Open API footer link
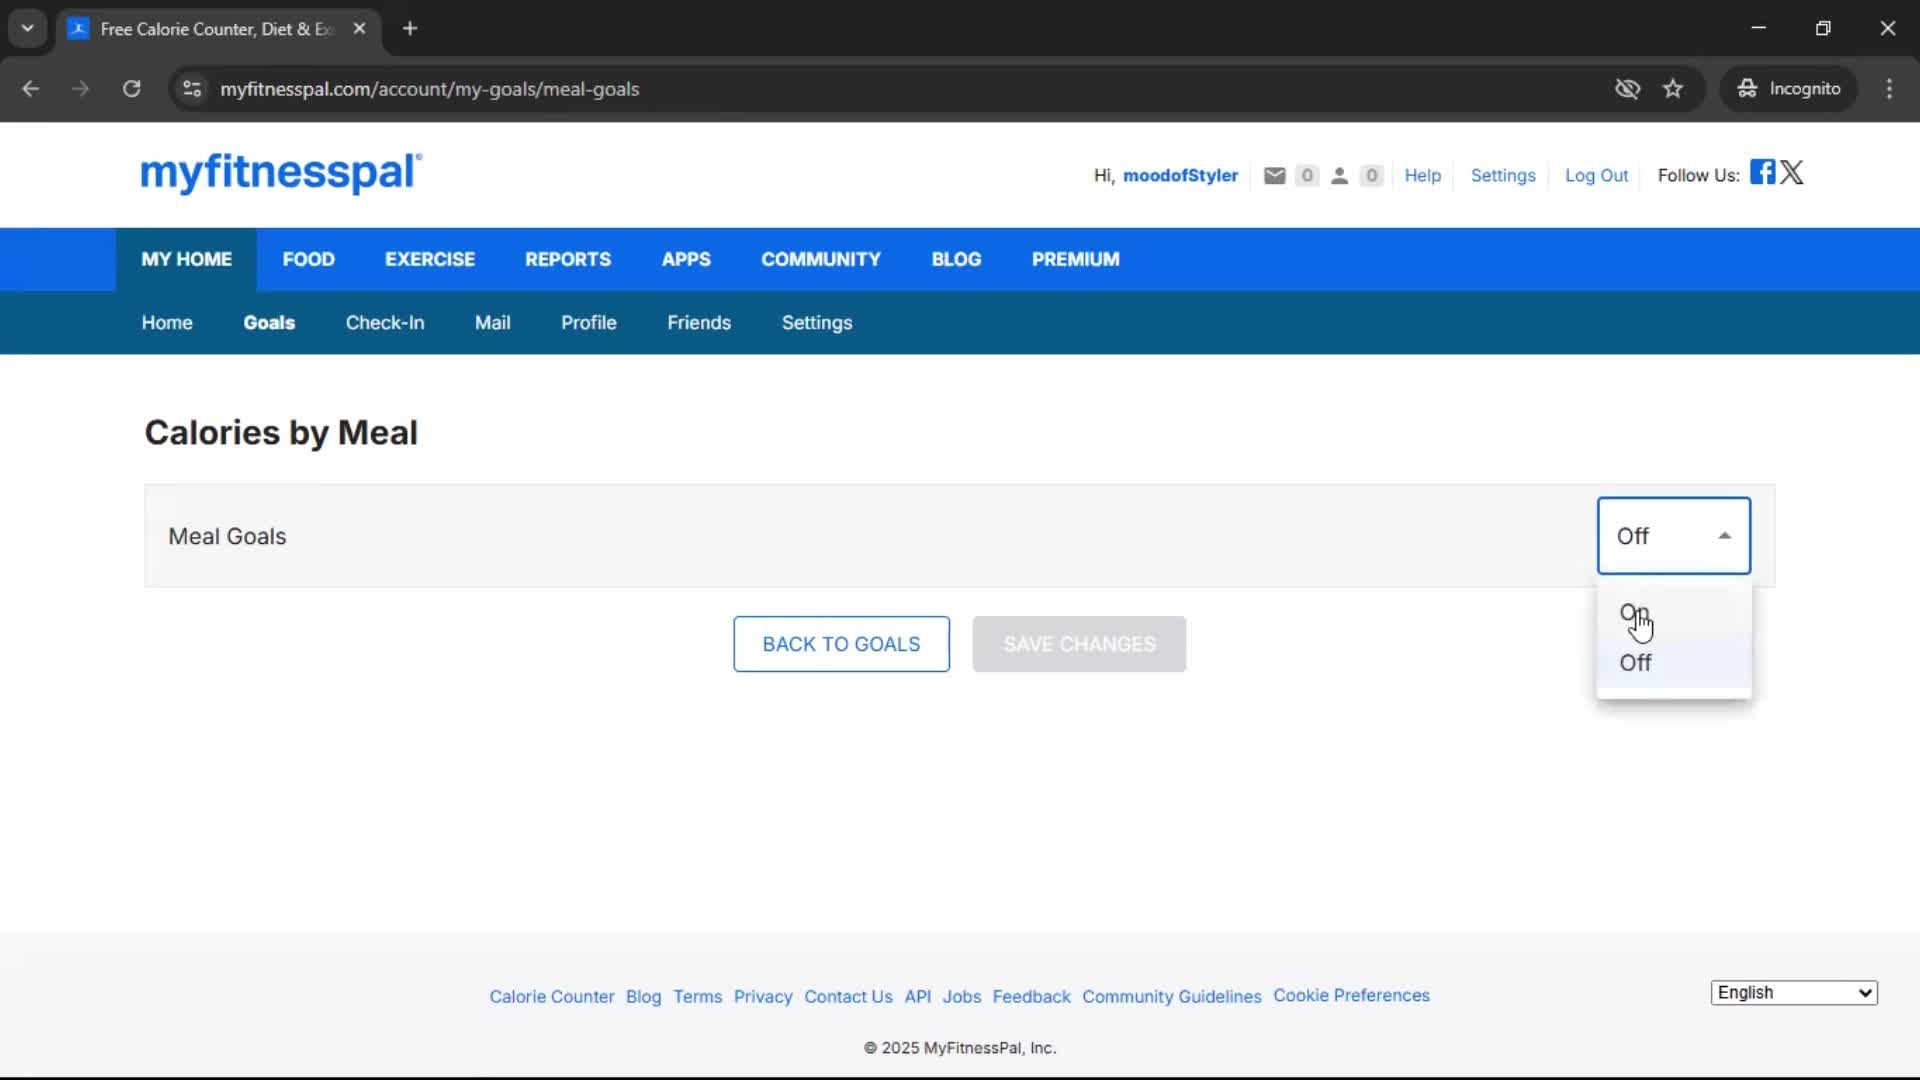 point(918,997)
